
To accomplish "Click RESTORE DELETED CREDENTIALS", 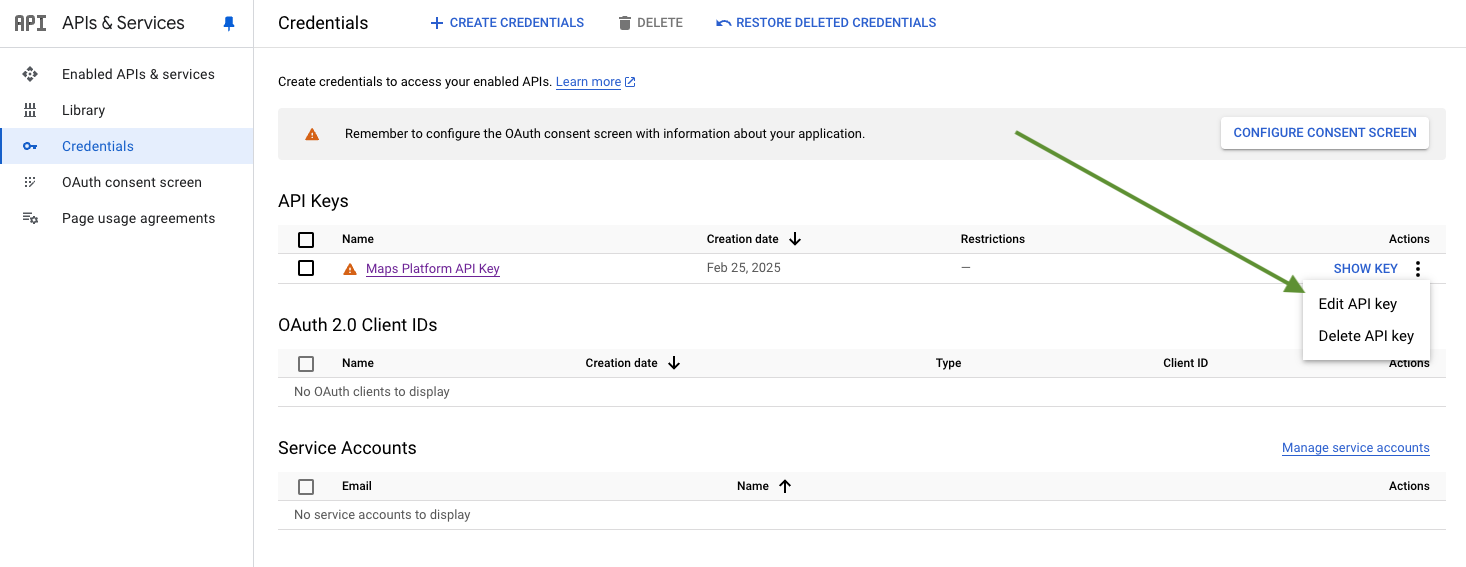I will [826, 23].
